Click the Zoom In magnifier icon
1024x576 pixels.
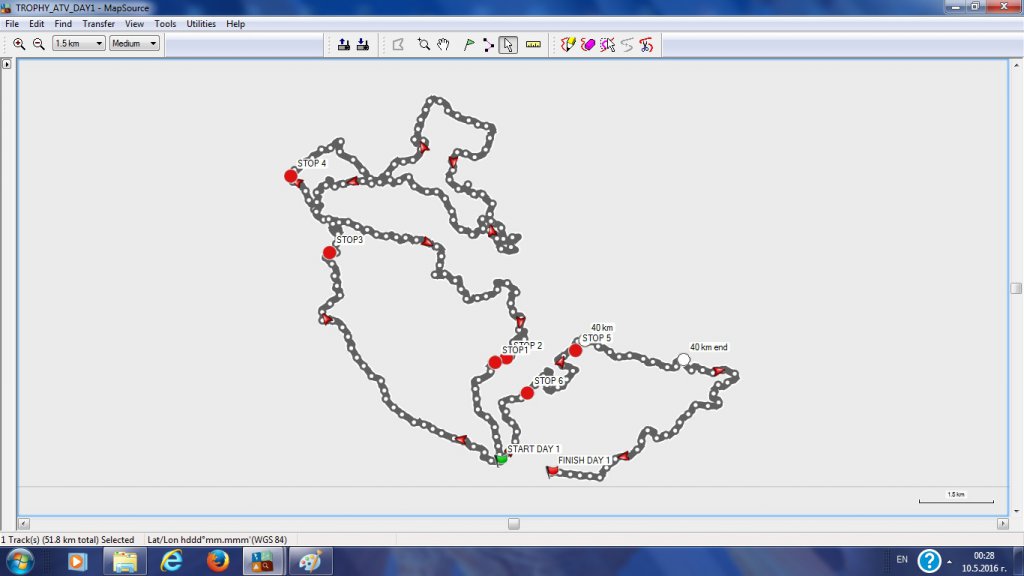tap(19, 44)
